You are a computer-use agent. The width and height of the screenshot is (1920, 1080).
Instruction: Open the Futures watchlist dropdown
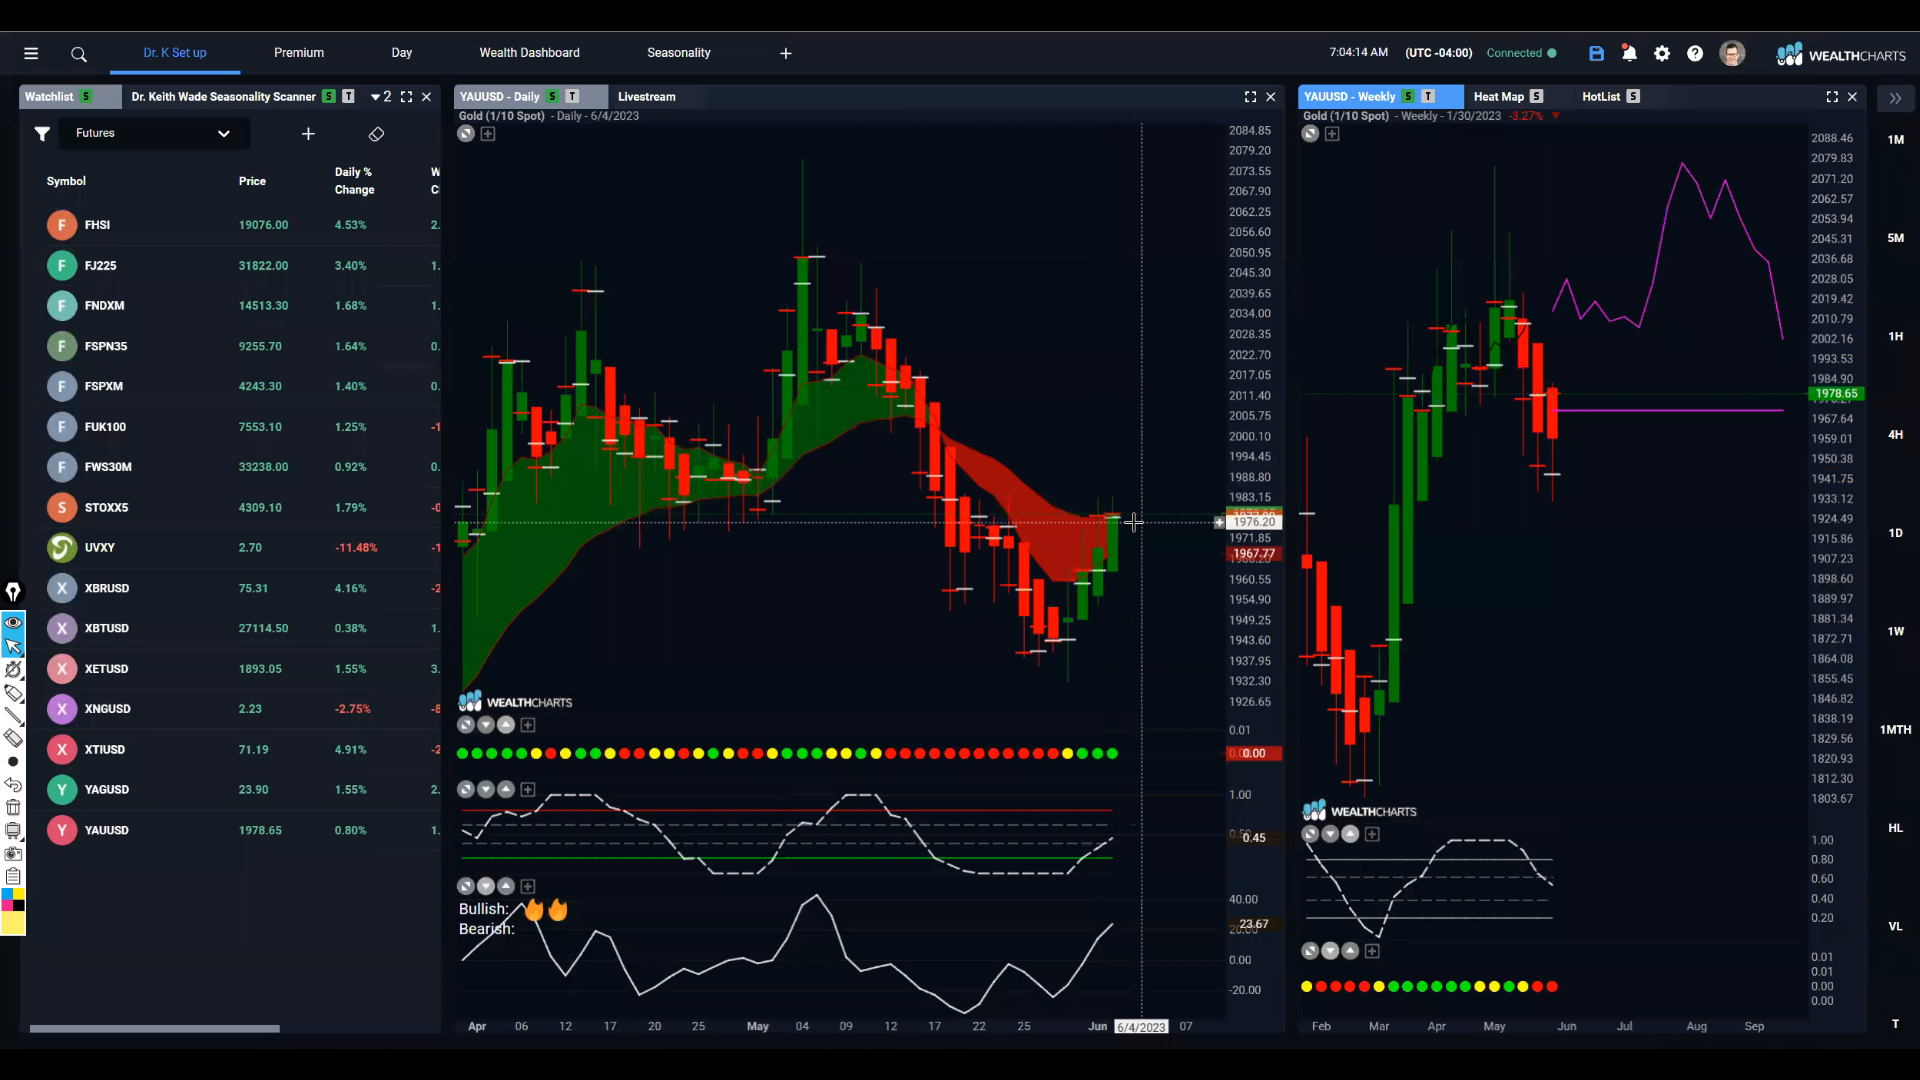(153, 134)
